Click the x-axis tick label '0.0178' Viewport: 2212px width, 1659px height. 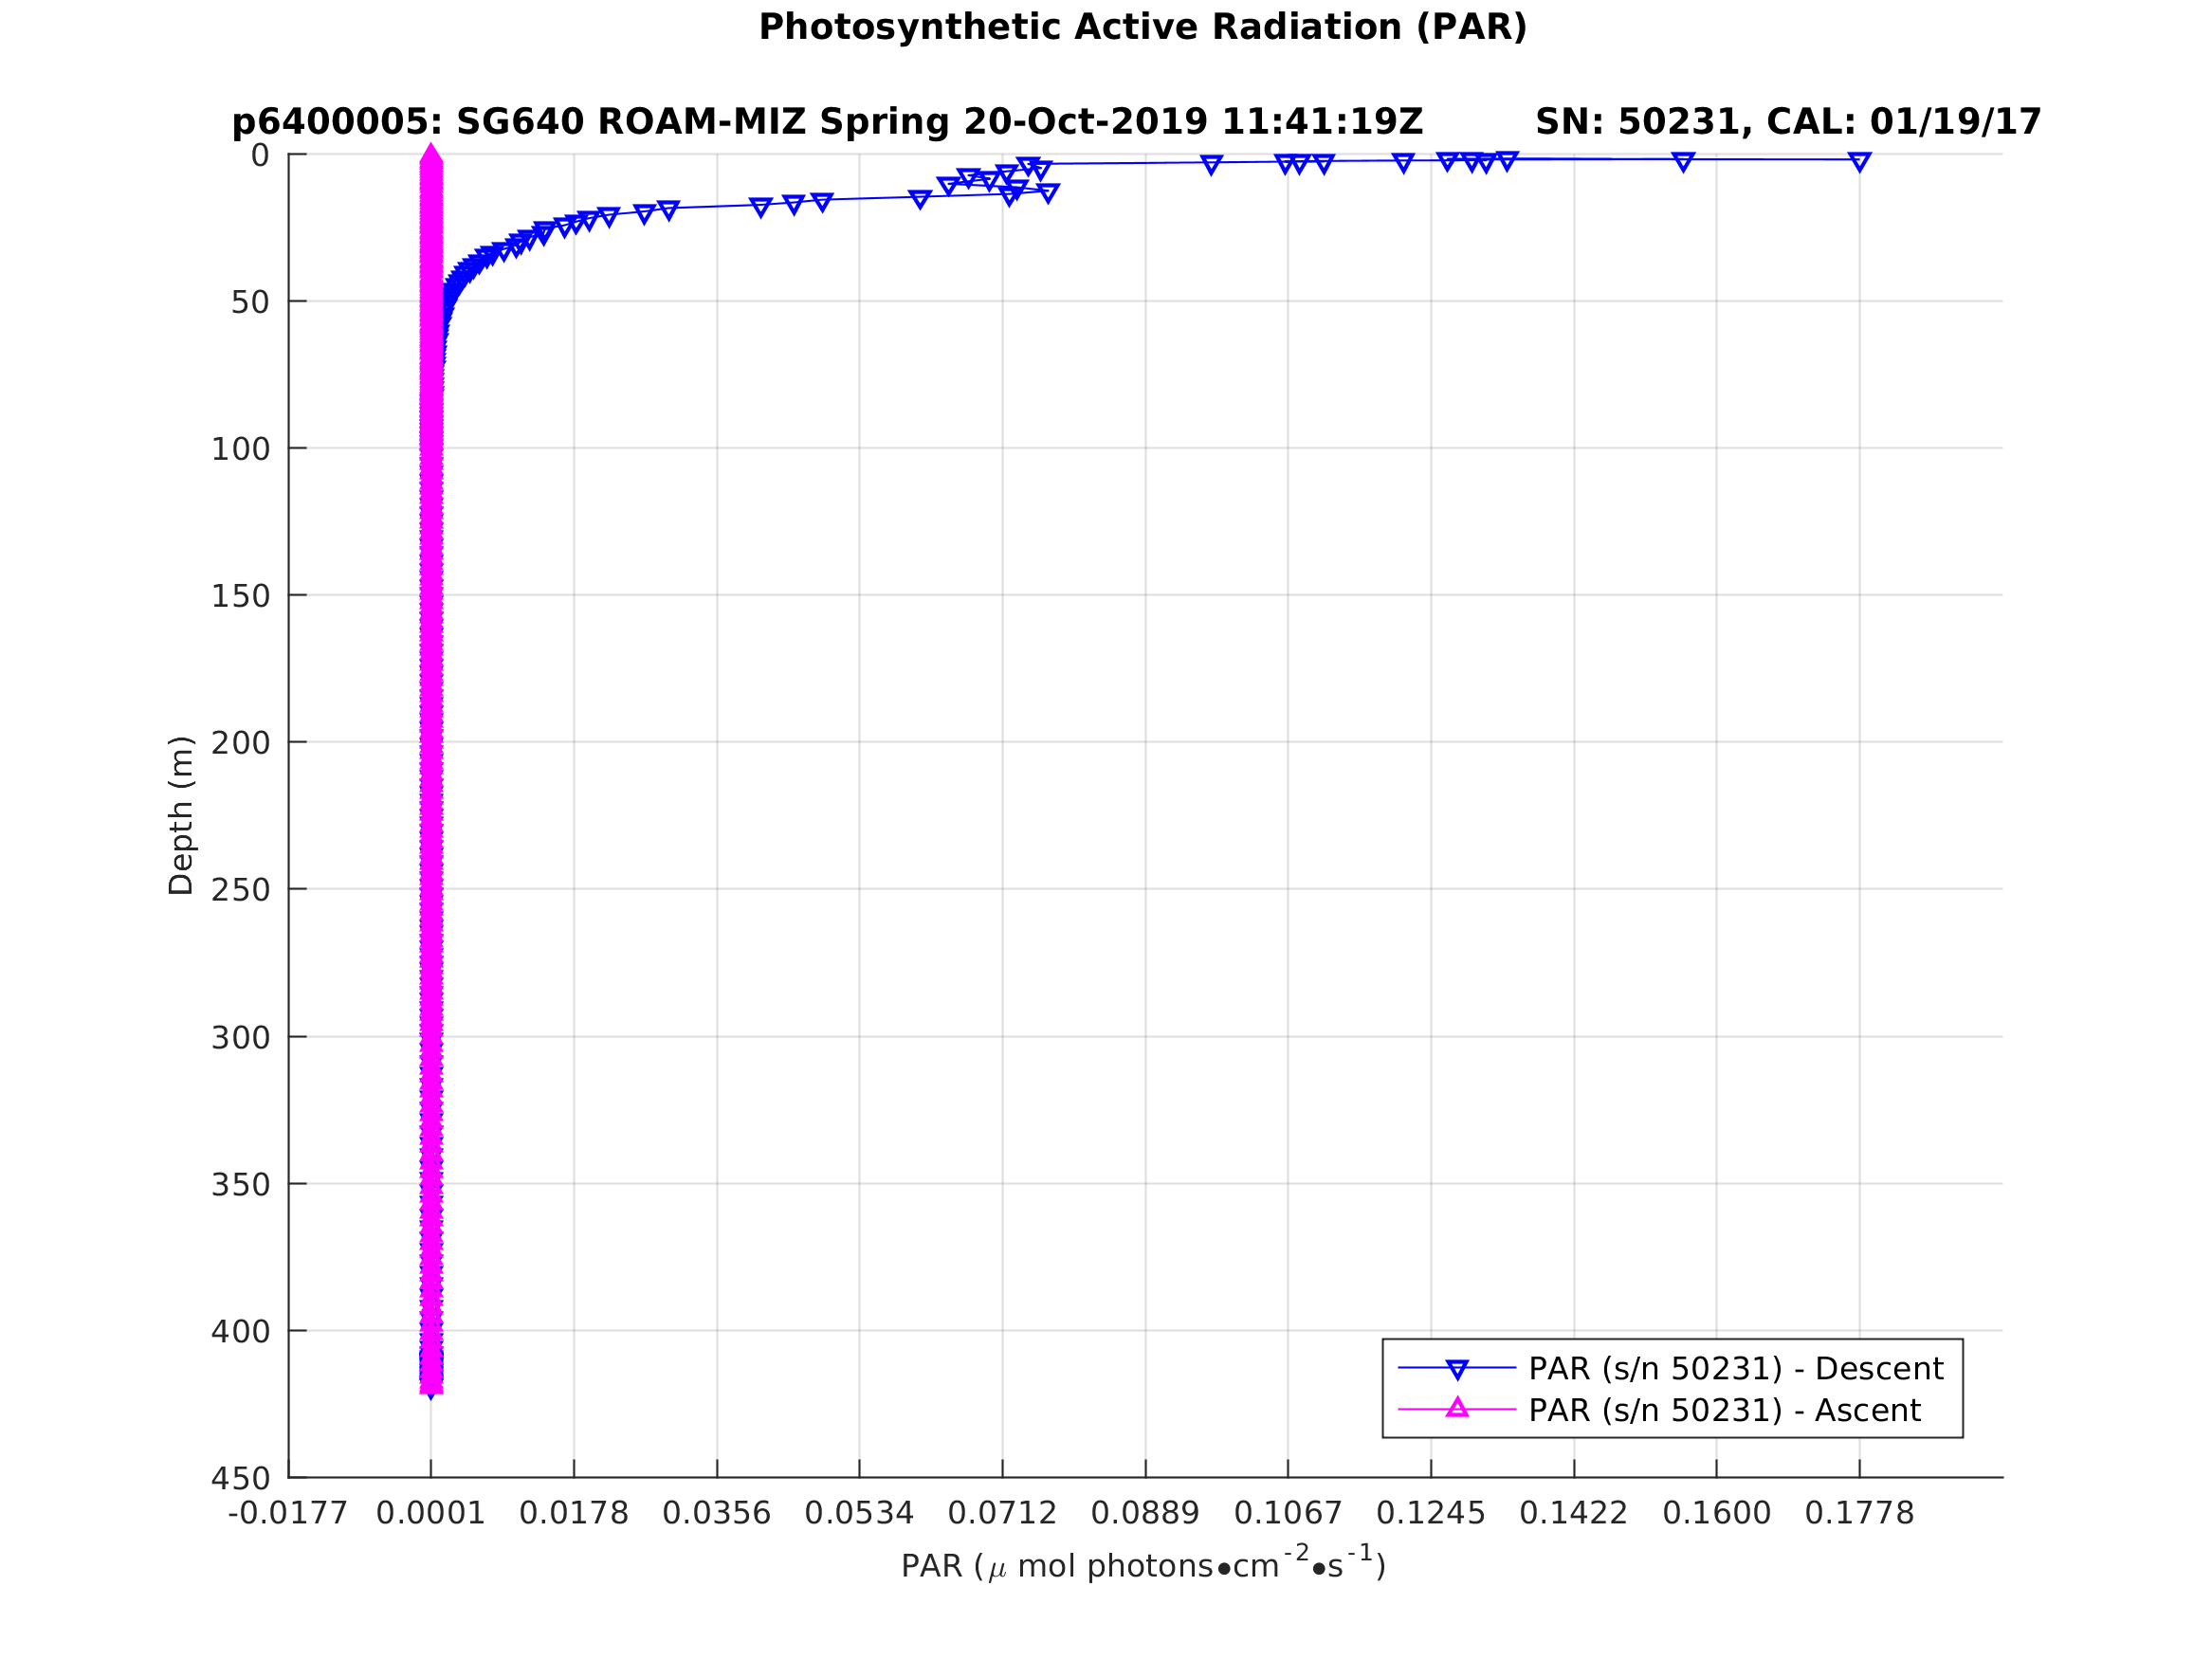[x=573, y=1514]
